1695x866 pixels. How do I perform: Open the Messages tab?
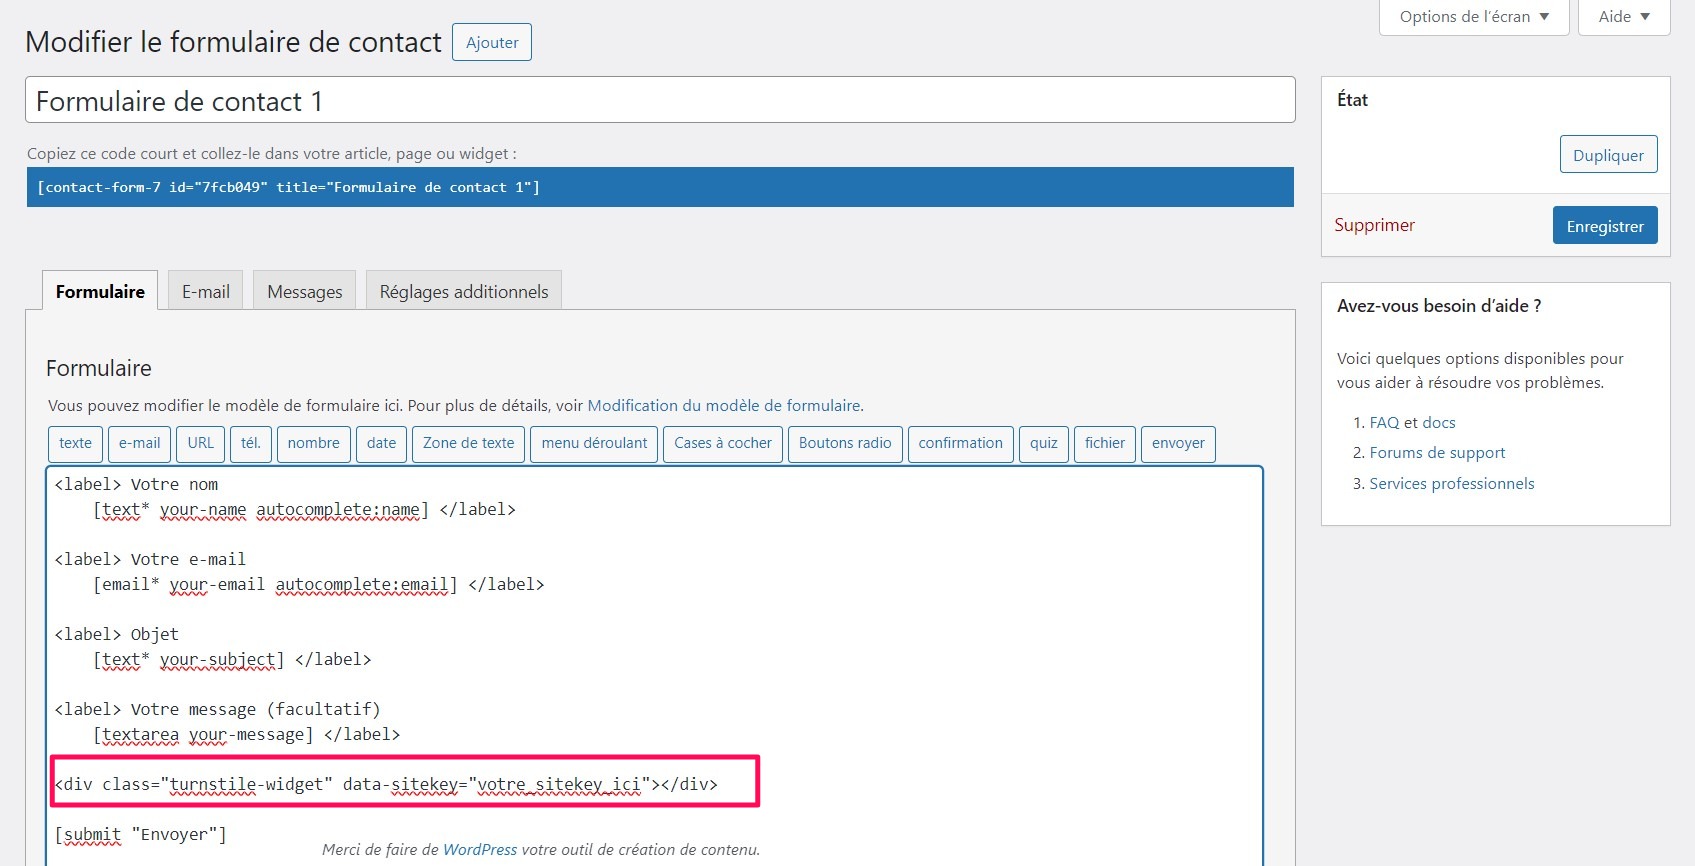tap(305, 291)
